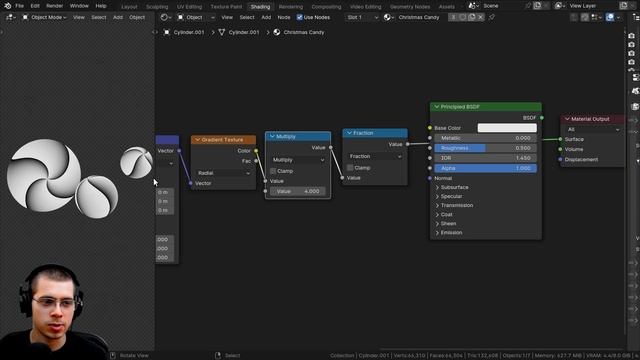
Task: Enable Clamp on the Multiply node
Action: pos(273,171)
